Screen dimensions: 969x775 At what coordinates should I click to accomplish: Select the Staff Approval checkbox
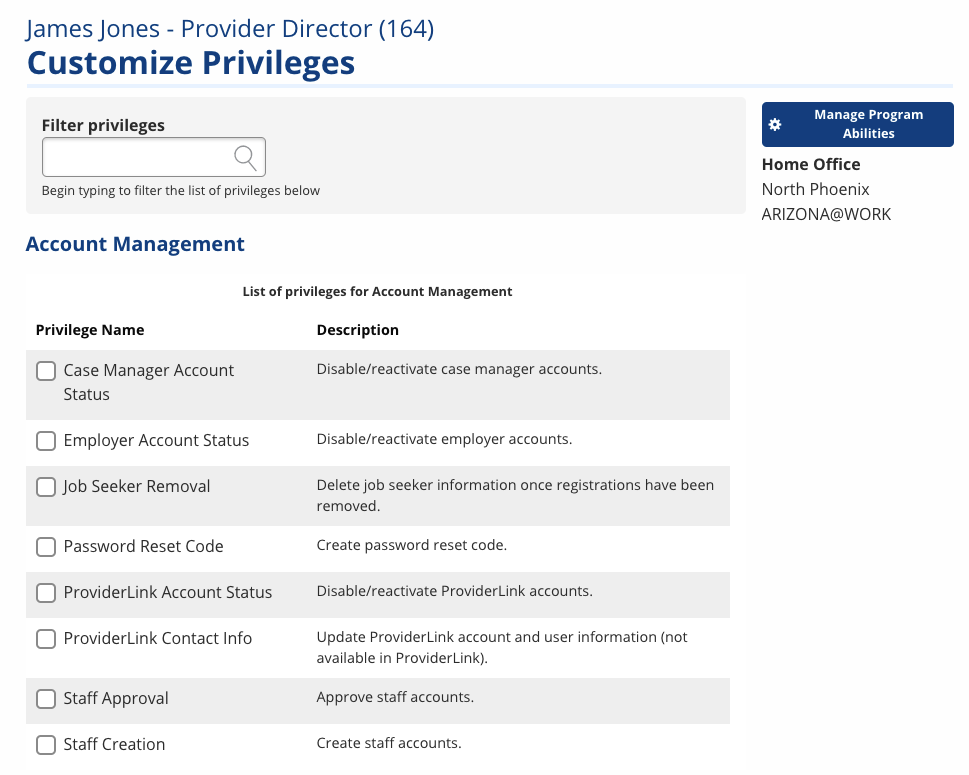click(46, 698)
